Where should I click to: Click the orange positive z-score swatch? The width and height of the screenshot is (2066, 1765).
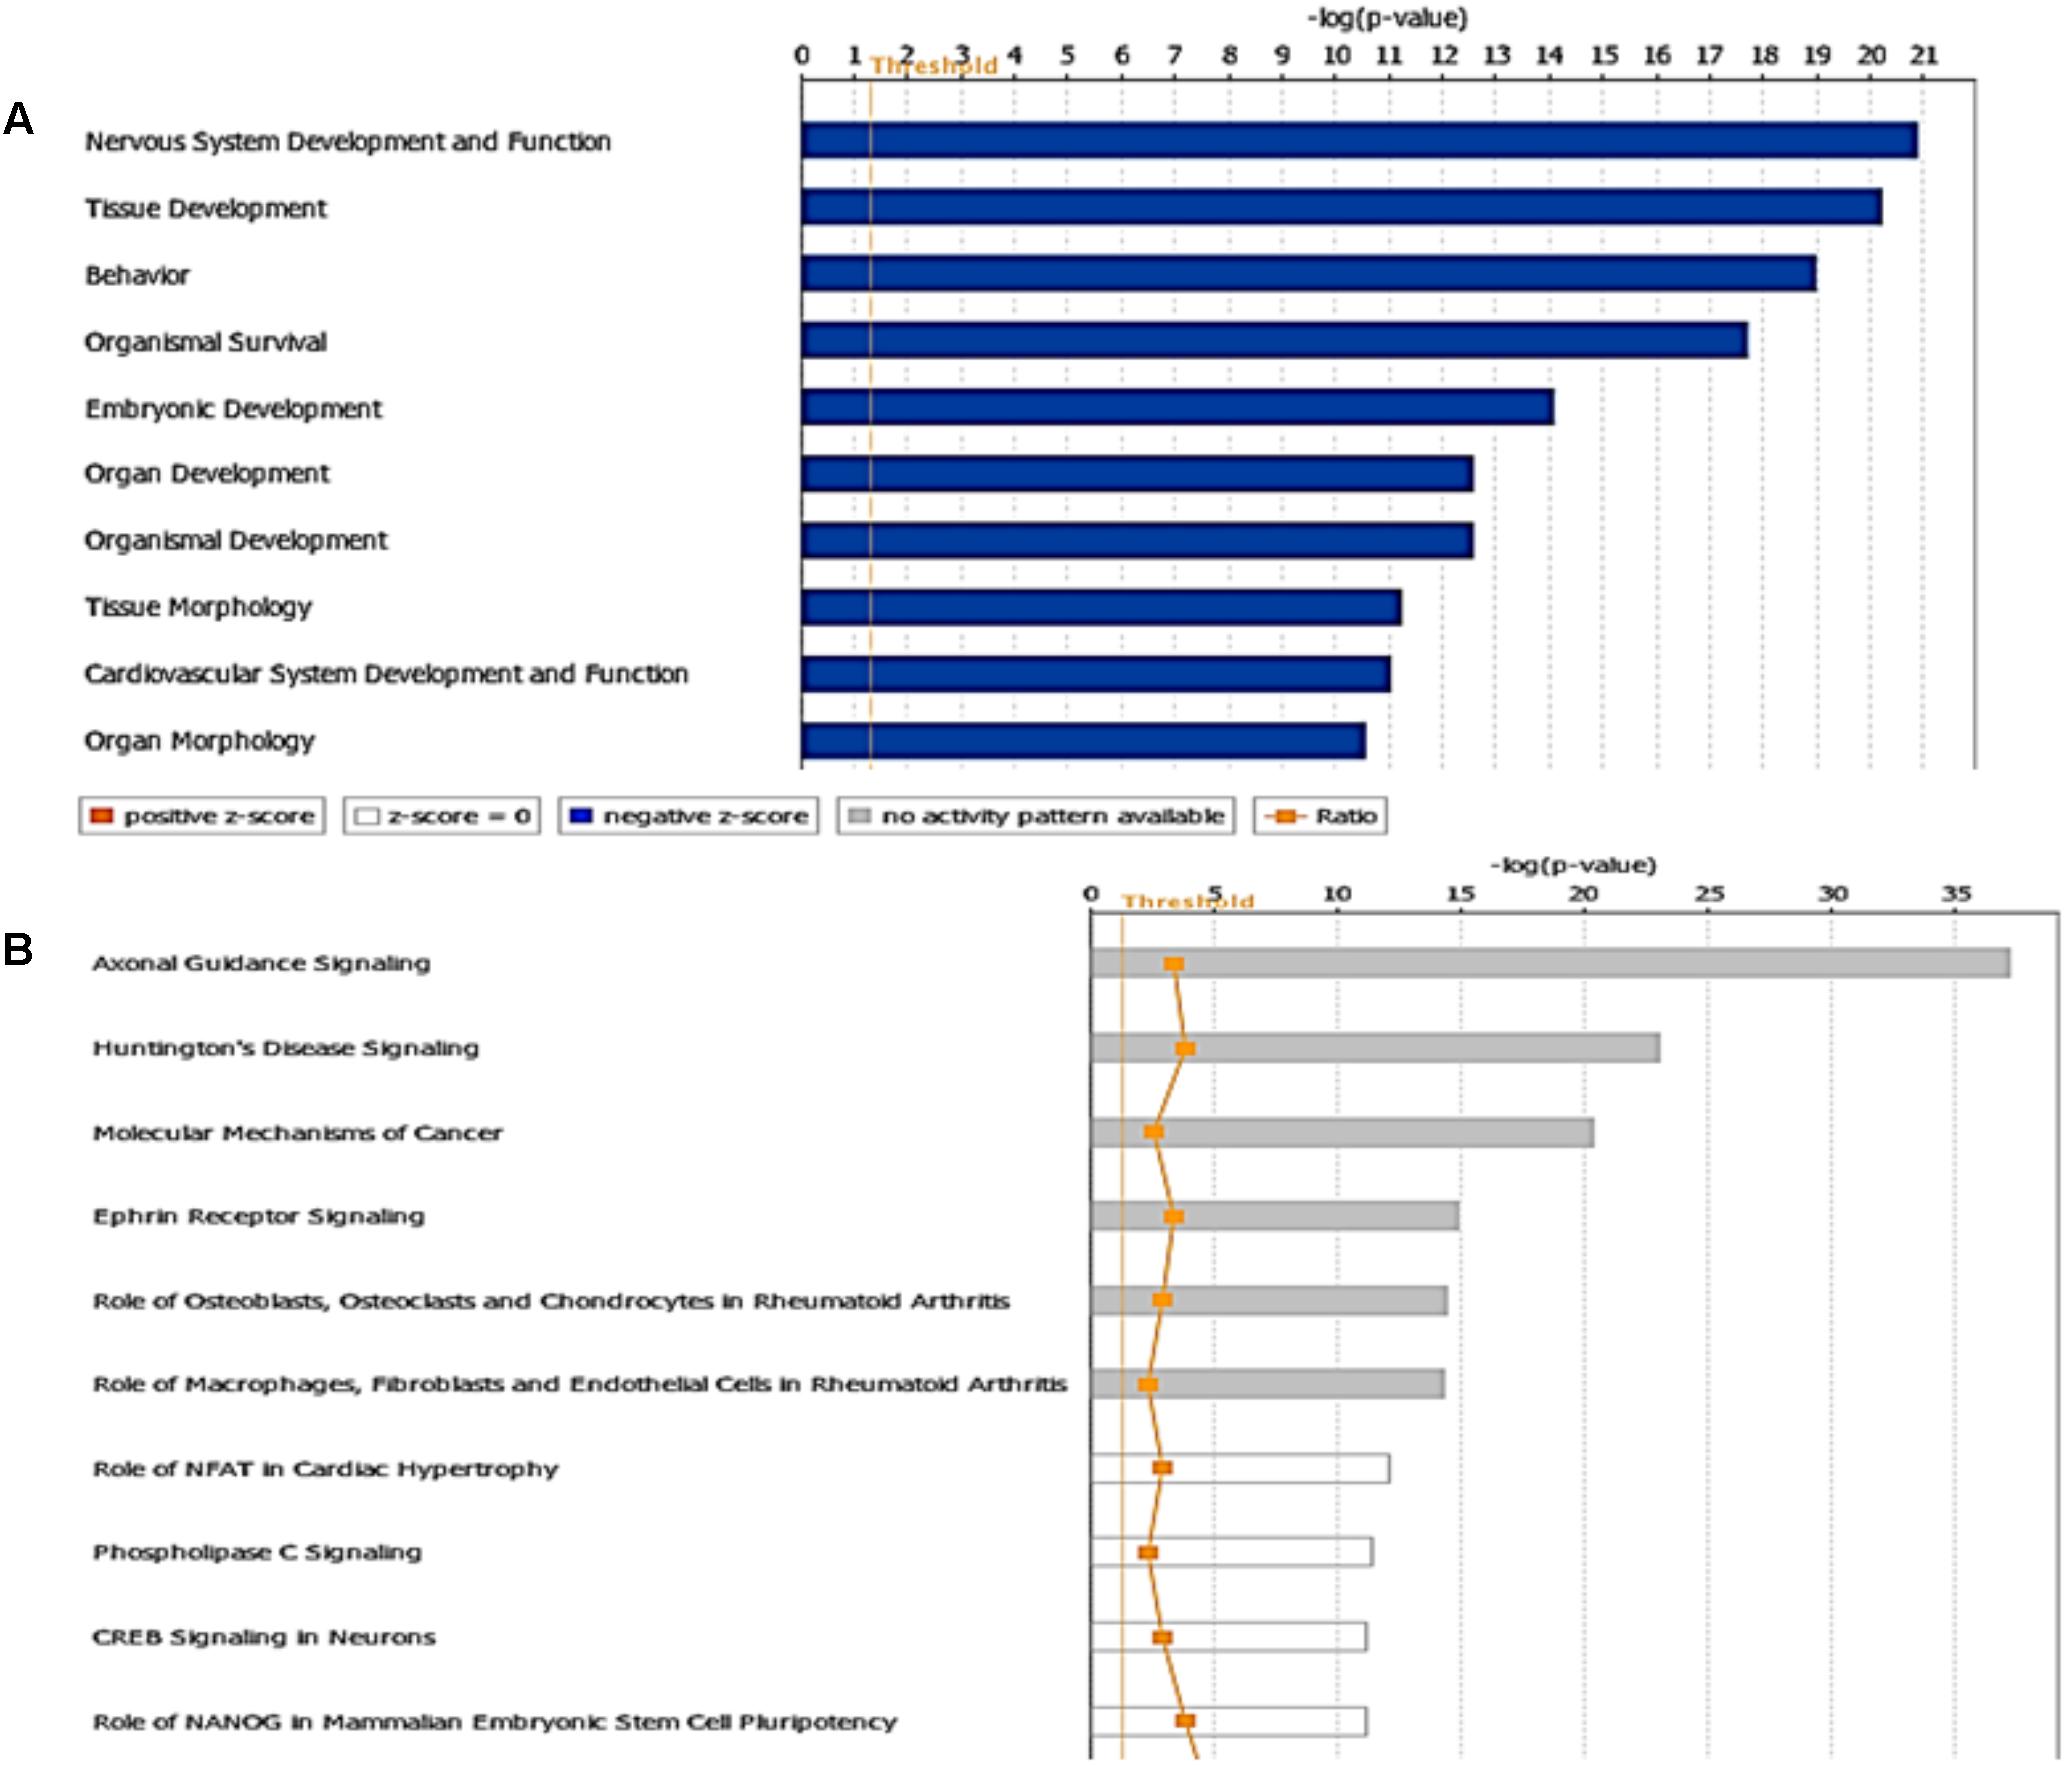pyautogui.click(x=101, y=816)
